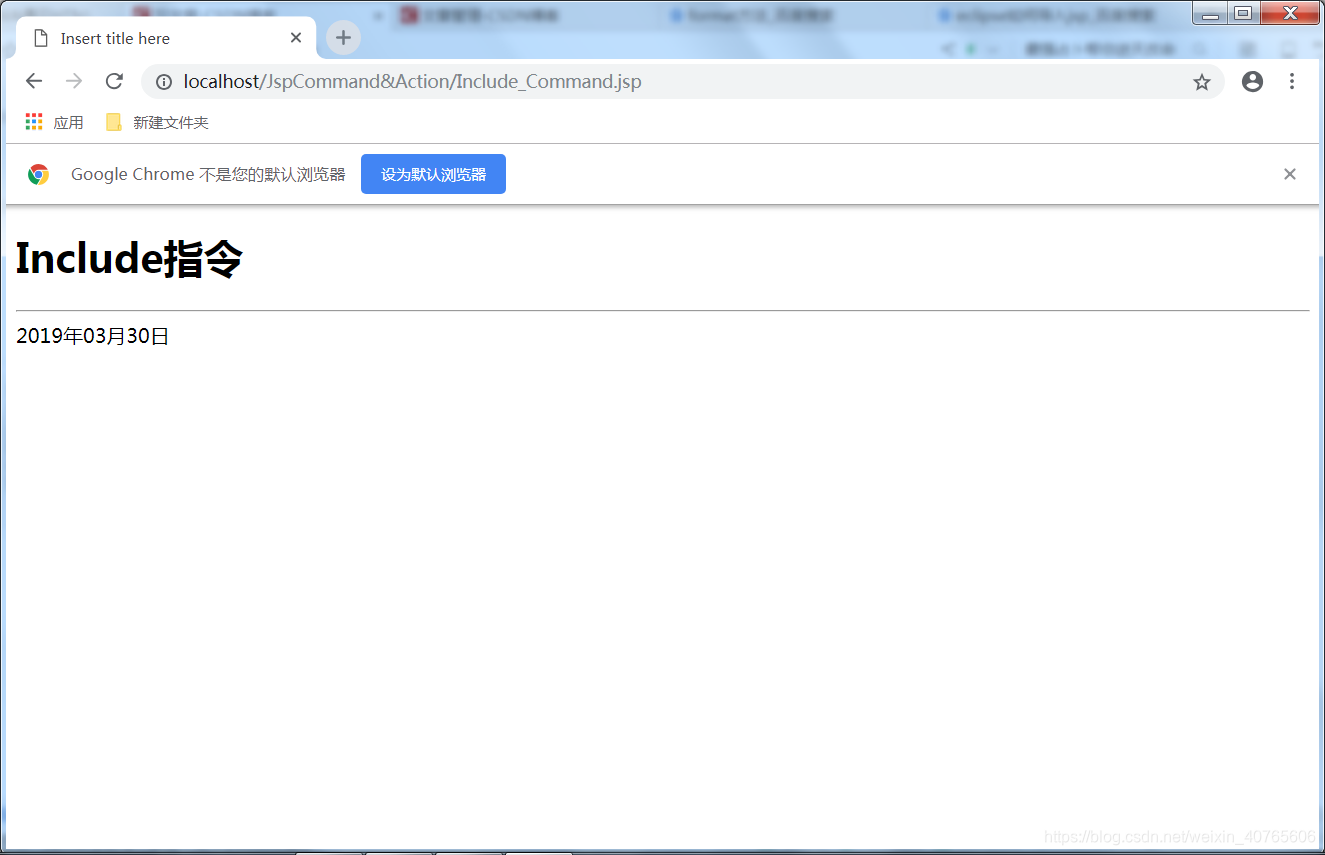View site information icon beside localhost

[x=164, y=82]
